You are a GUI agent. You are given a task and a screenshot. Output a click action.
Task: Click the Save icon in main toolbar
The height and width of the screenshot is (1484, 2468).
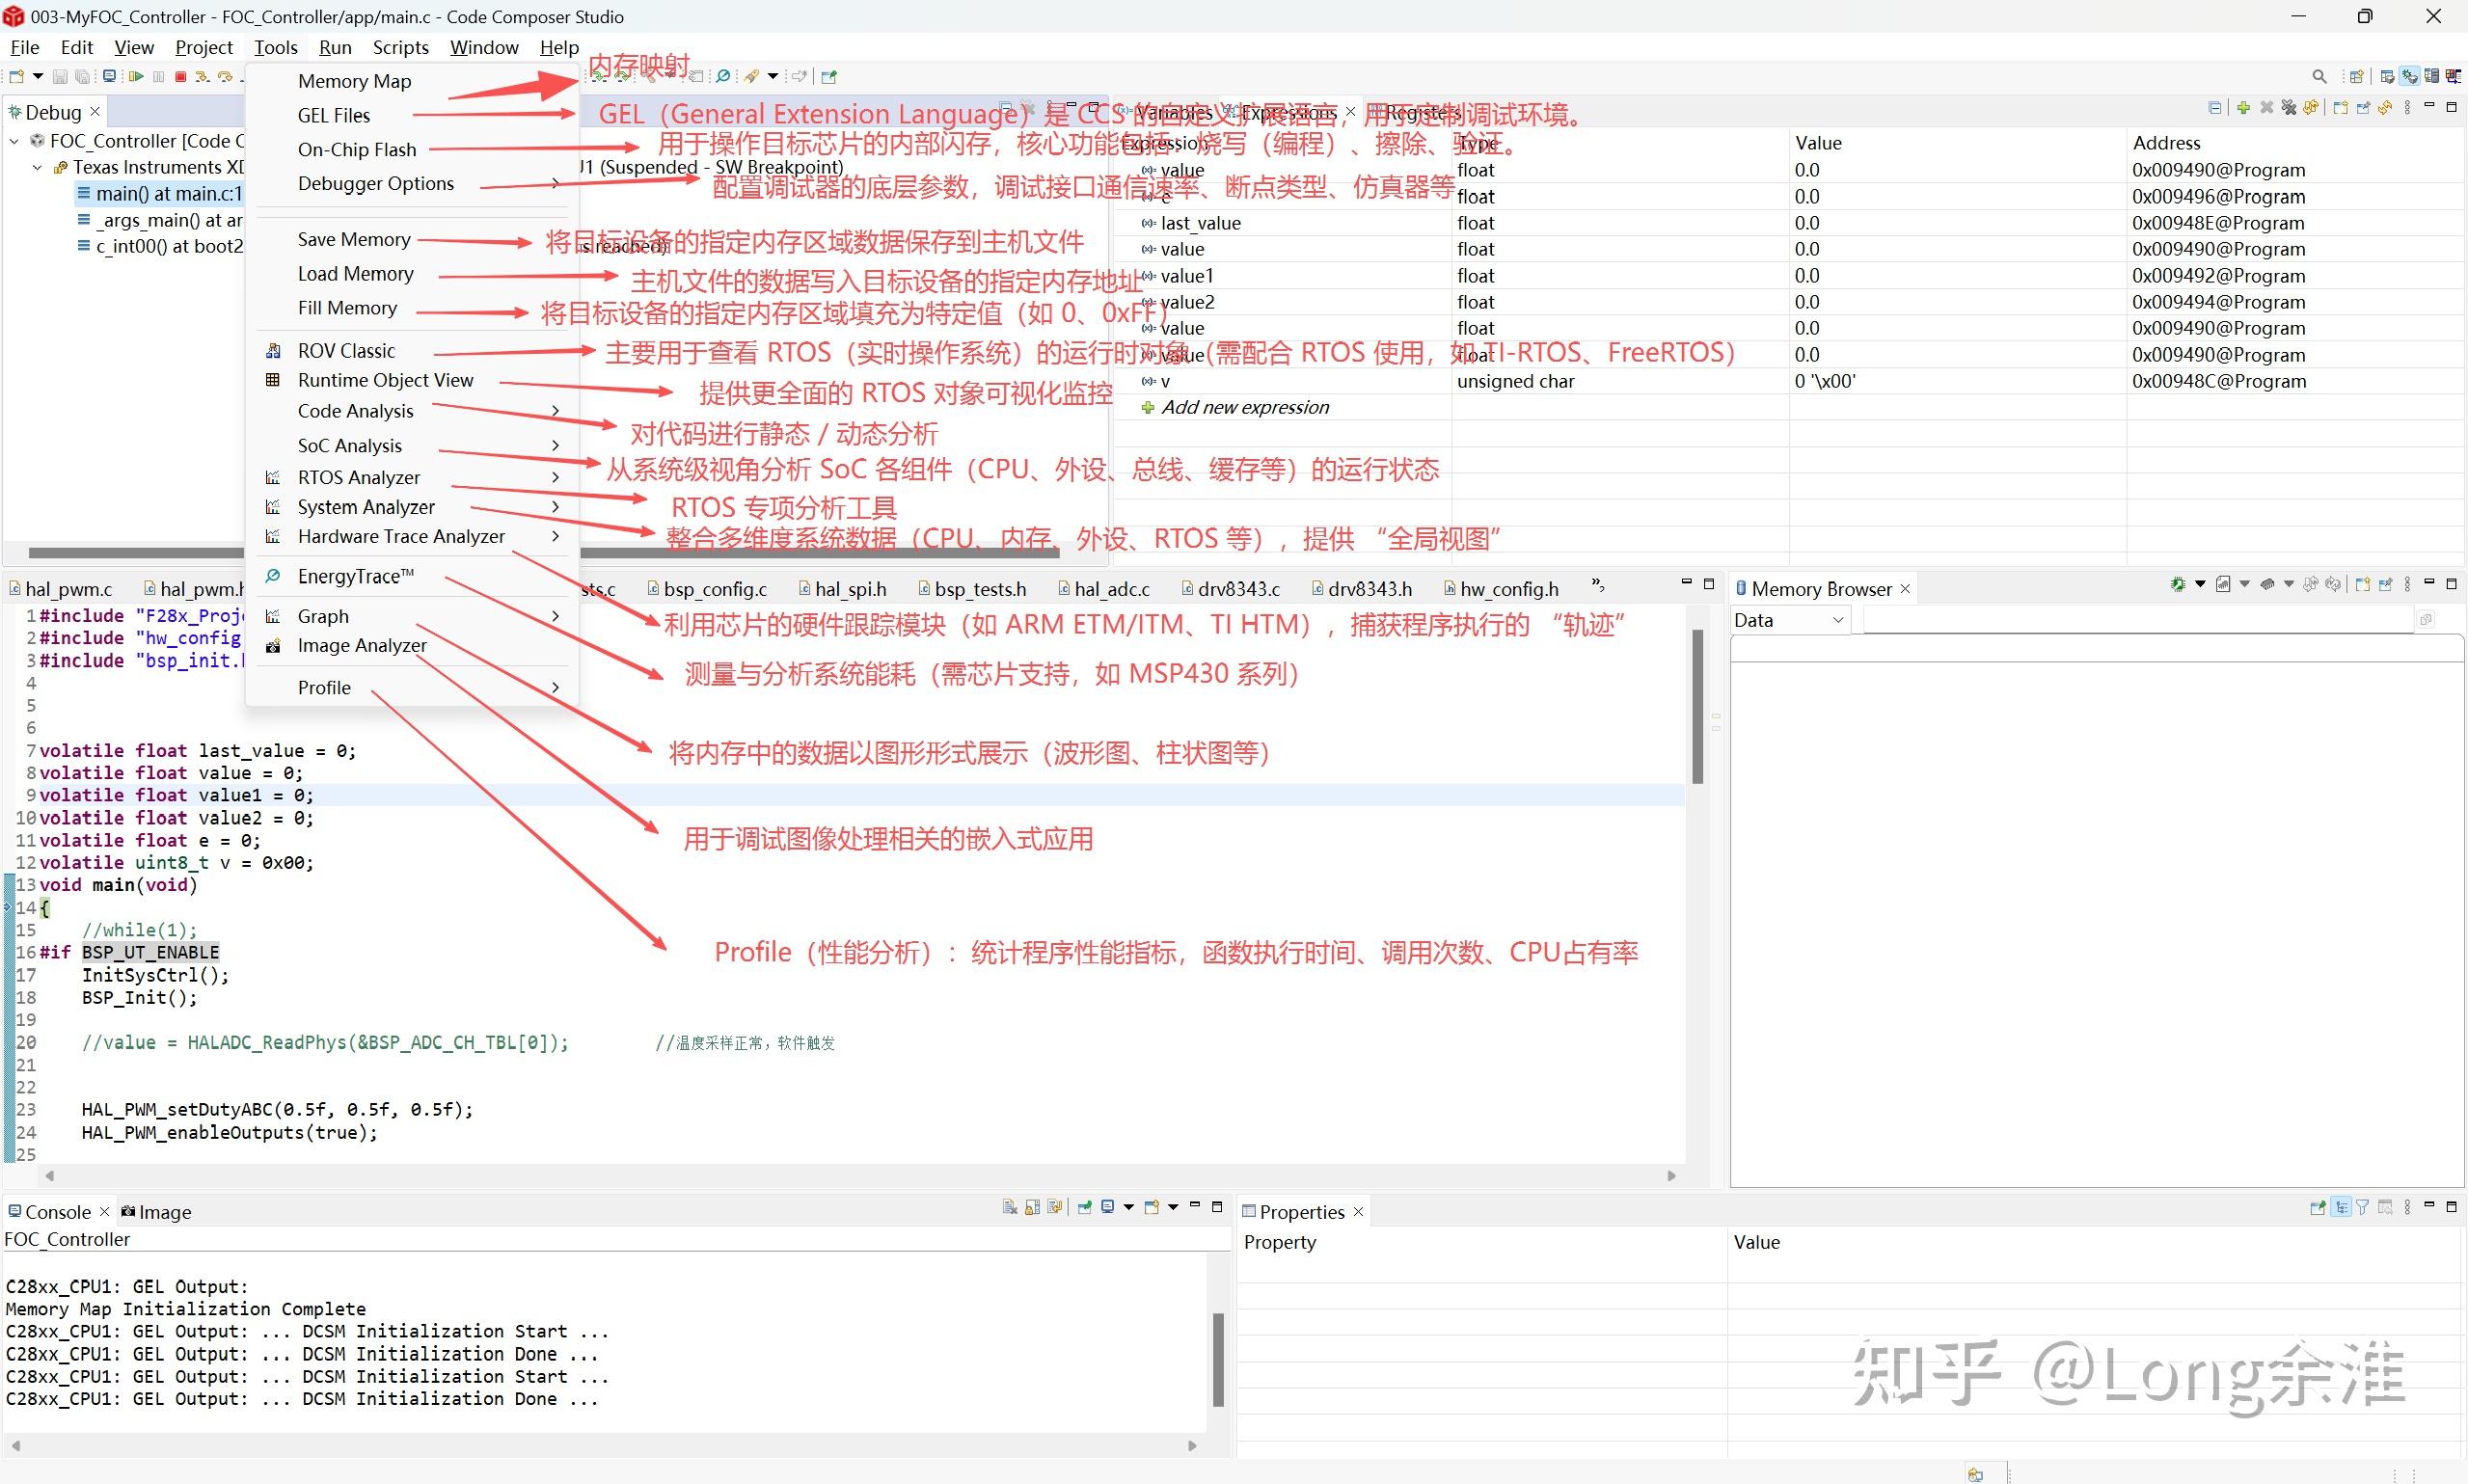[60, 76]
